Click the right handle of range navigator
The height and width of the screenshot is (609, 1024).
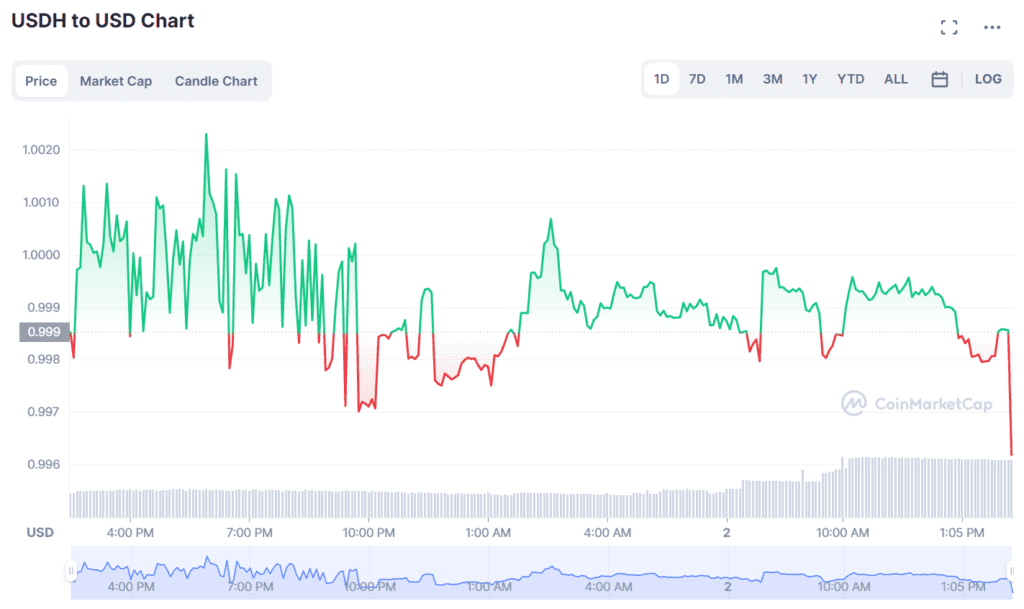[x=1012, y=571]
